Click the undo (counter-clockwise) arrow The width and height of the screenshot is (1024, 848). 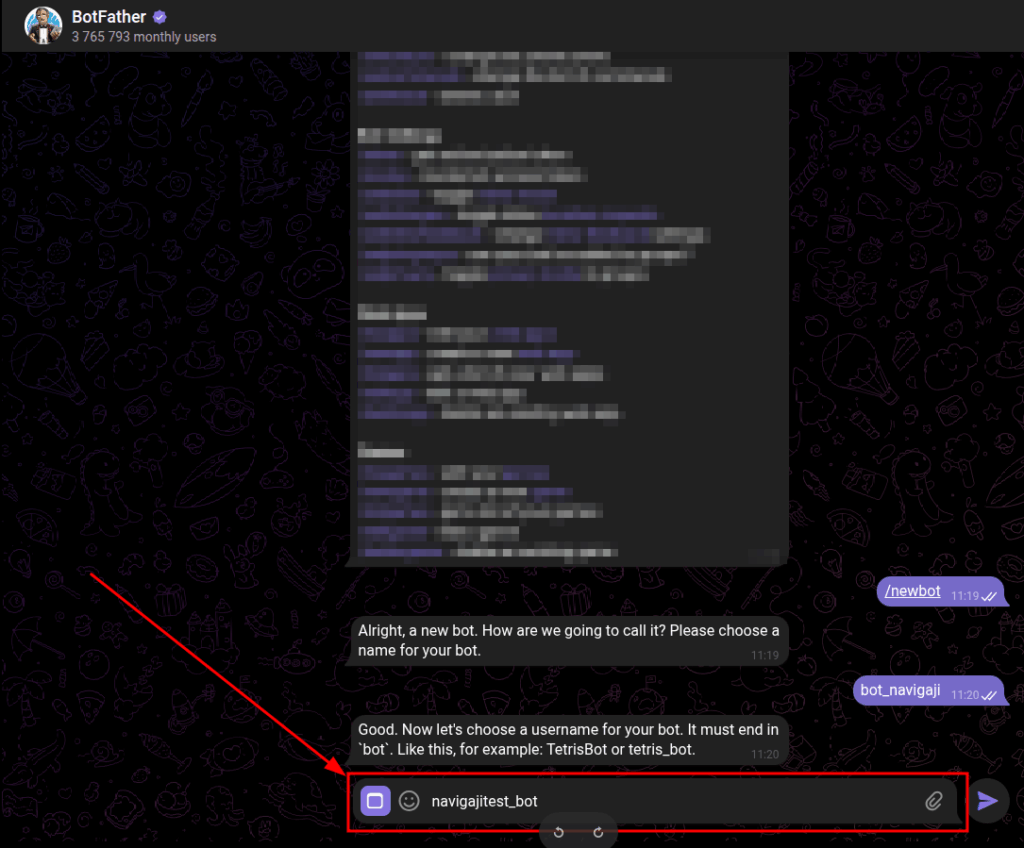click(559, 832)
